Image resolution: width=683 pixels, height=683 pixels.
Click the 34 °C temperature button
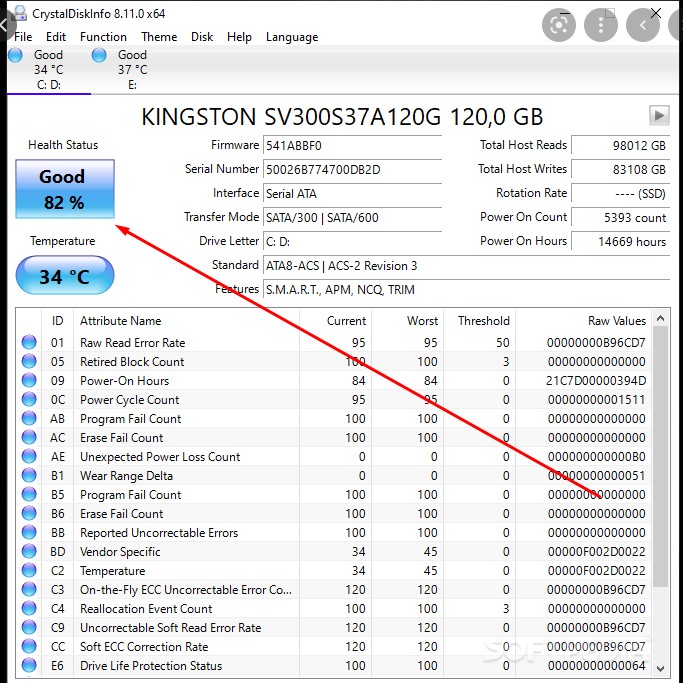click(65, 275)
